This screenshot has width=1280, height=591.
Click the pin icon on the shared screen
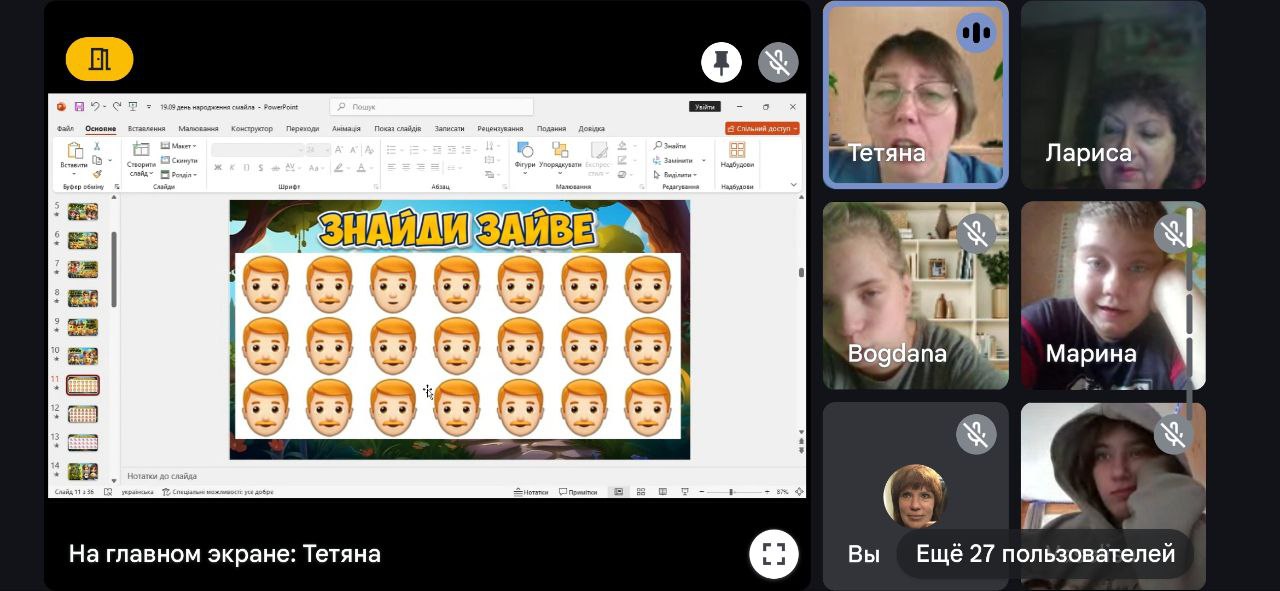(x=721, y=62)
